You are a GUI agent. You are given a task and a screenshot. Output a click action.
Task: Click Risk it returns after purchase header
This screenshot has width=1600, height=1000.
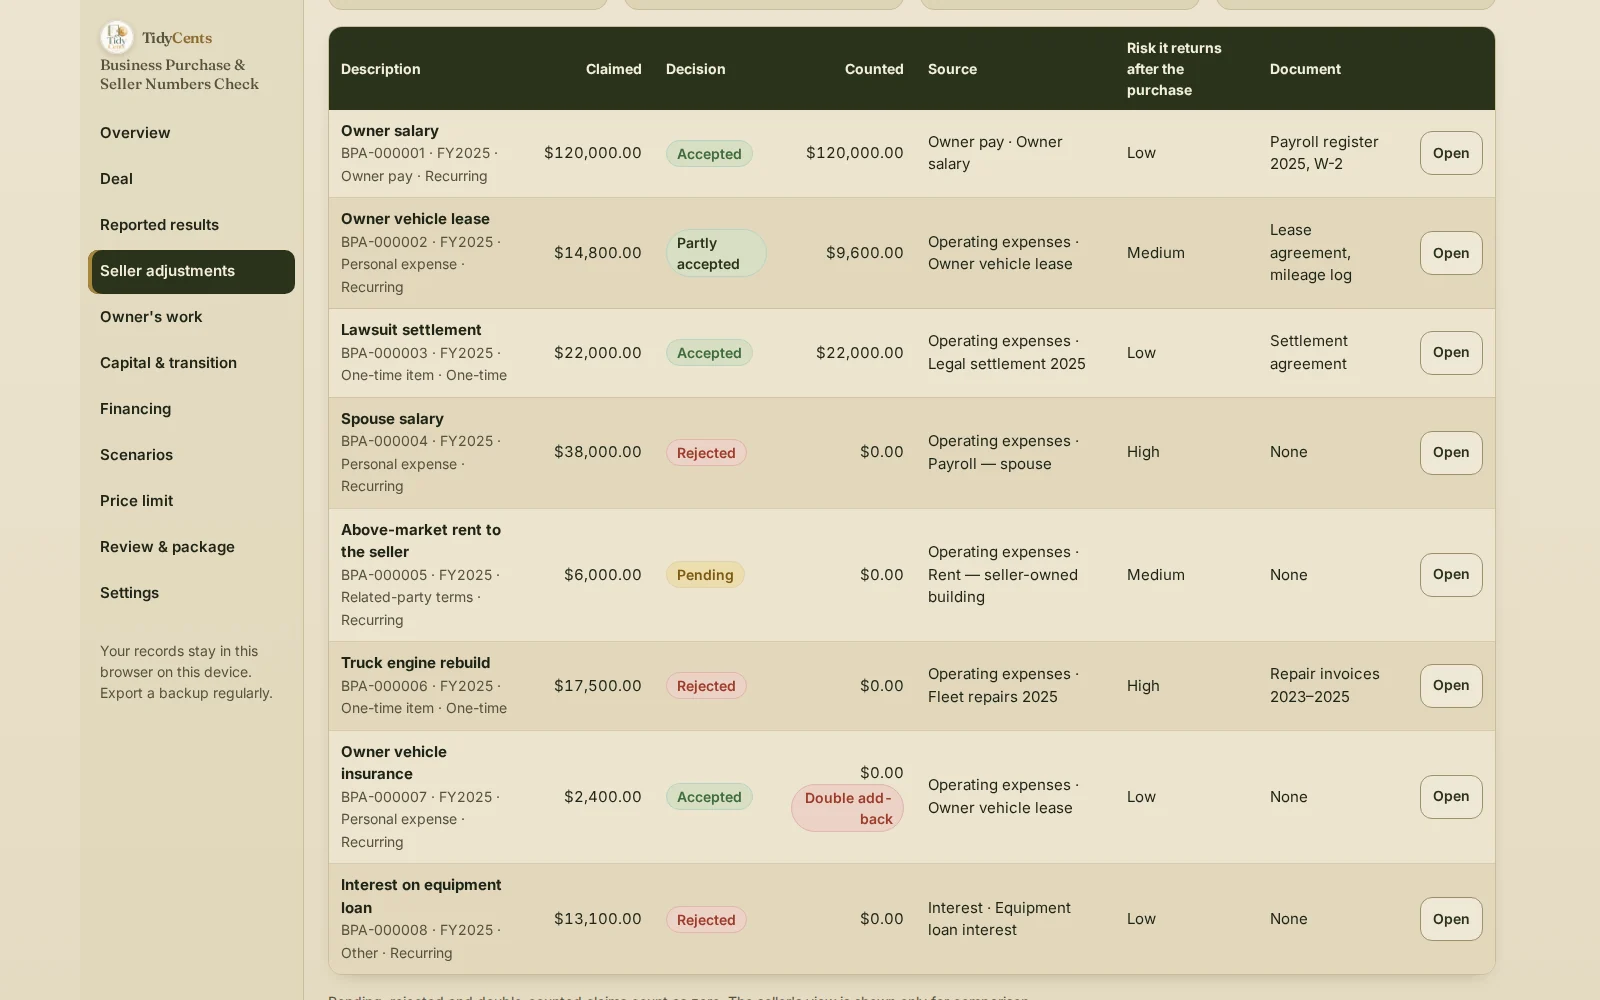point(1174,69)
